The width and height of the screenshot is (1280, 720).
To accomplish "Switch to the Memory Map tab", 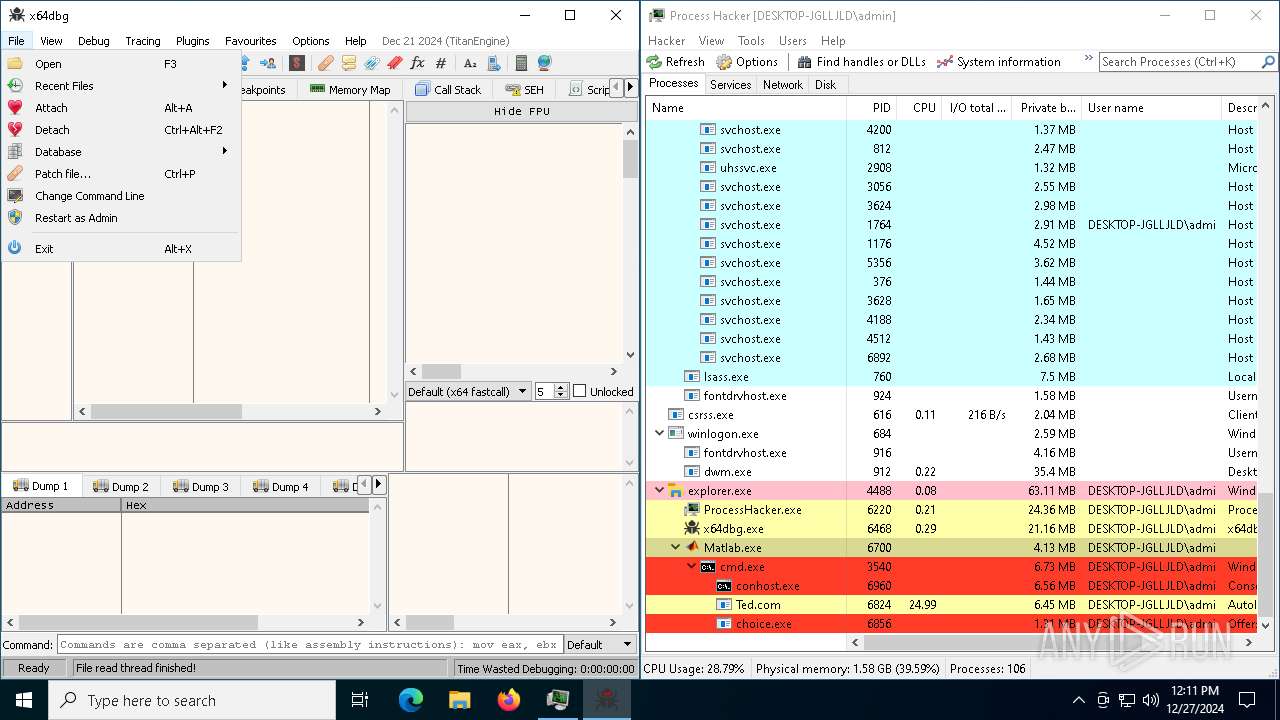I will [x=350, y=90].
